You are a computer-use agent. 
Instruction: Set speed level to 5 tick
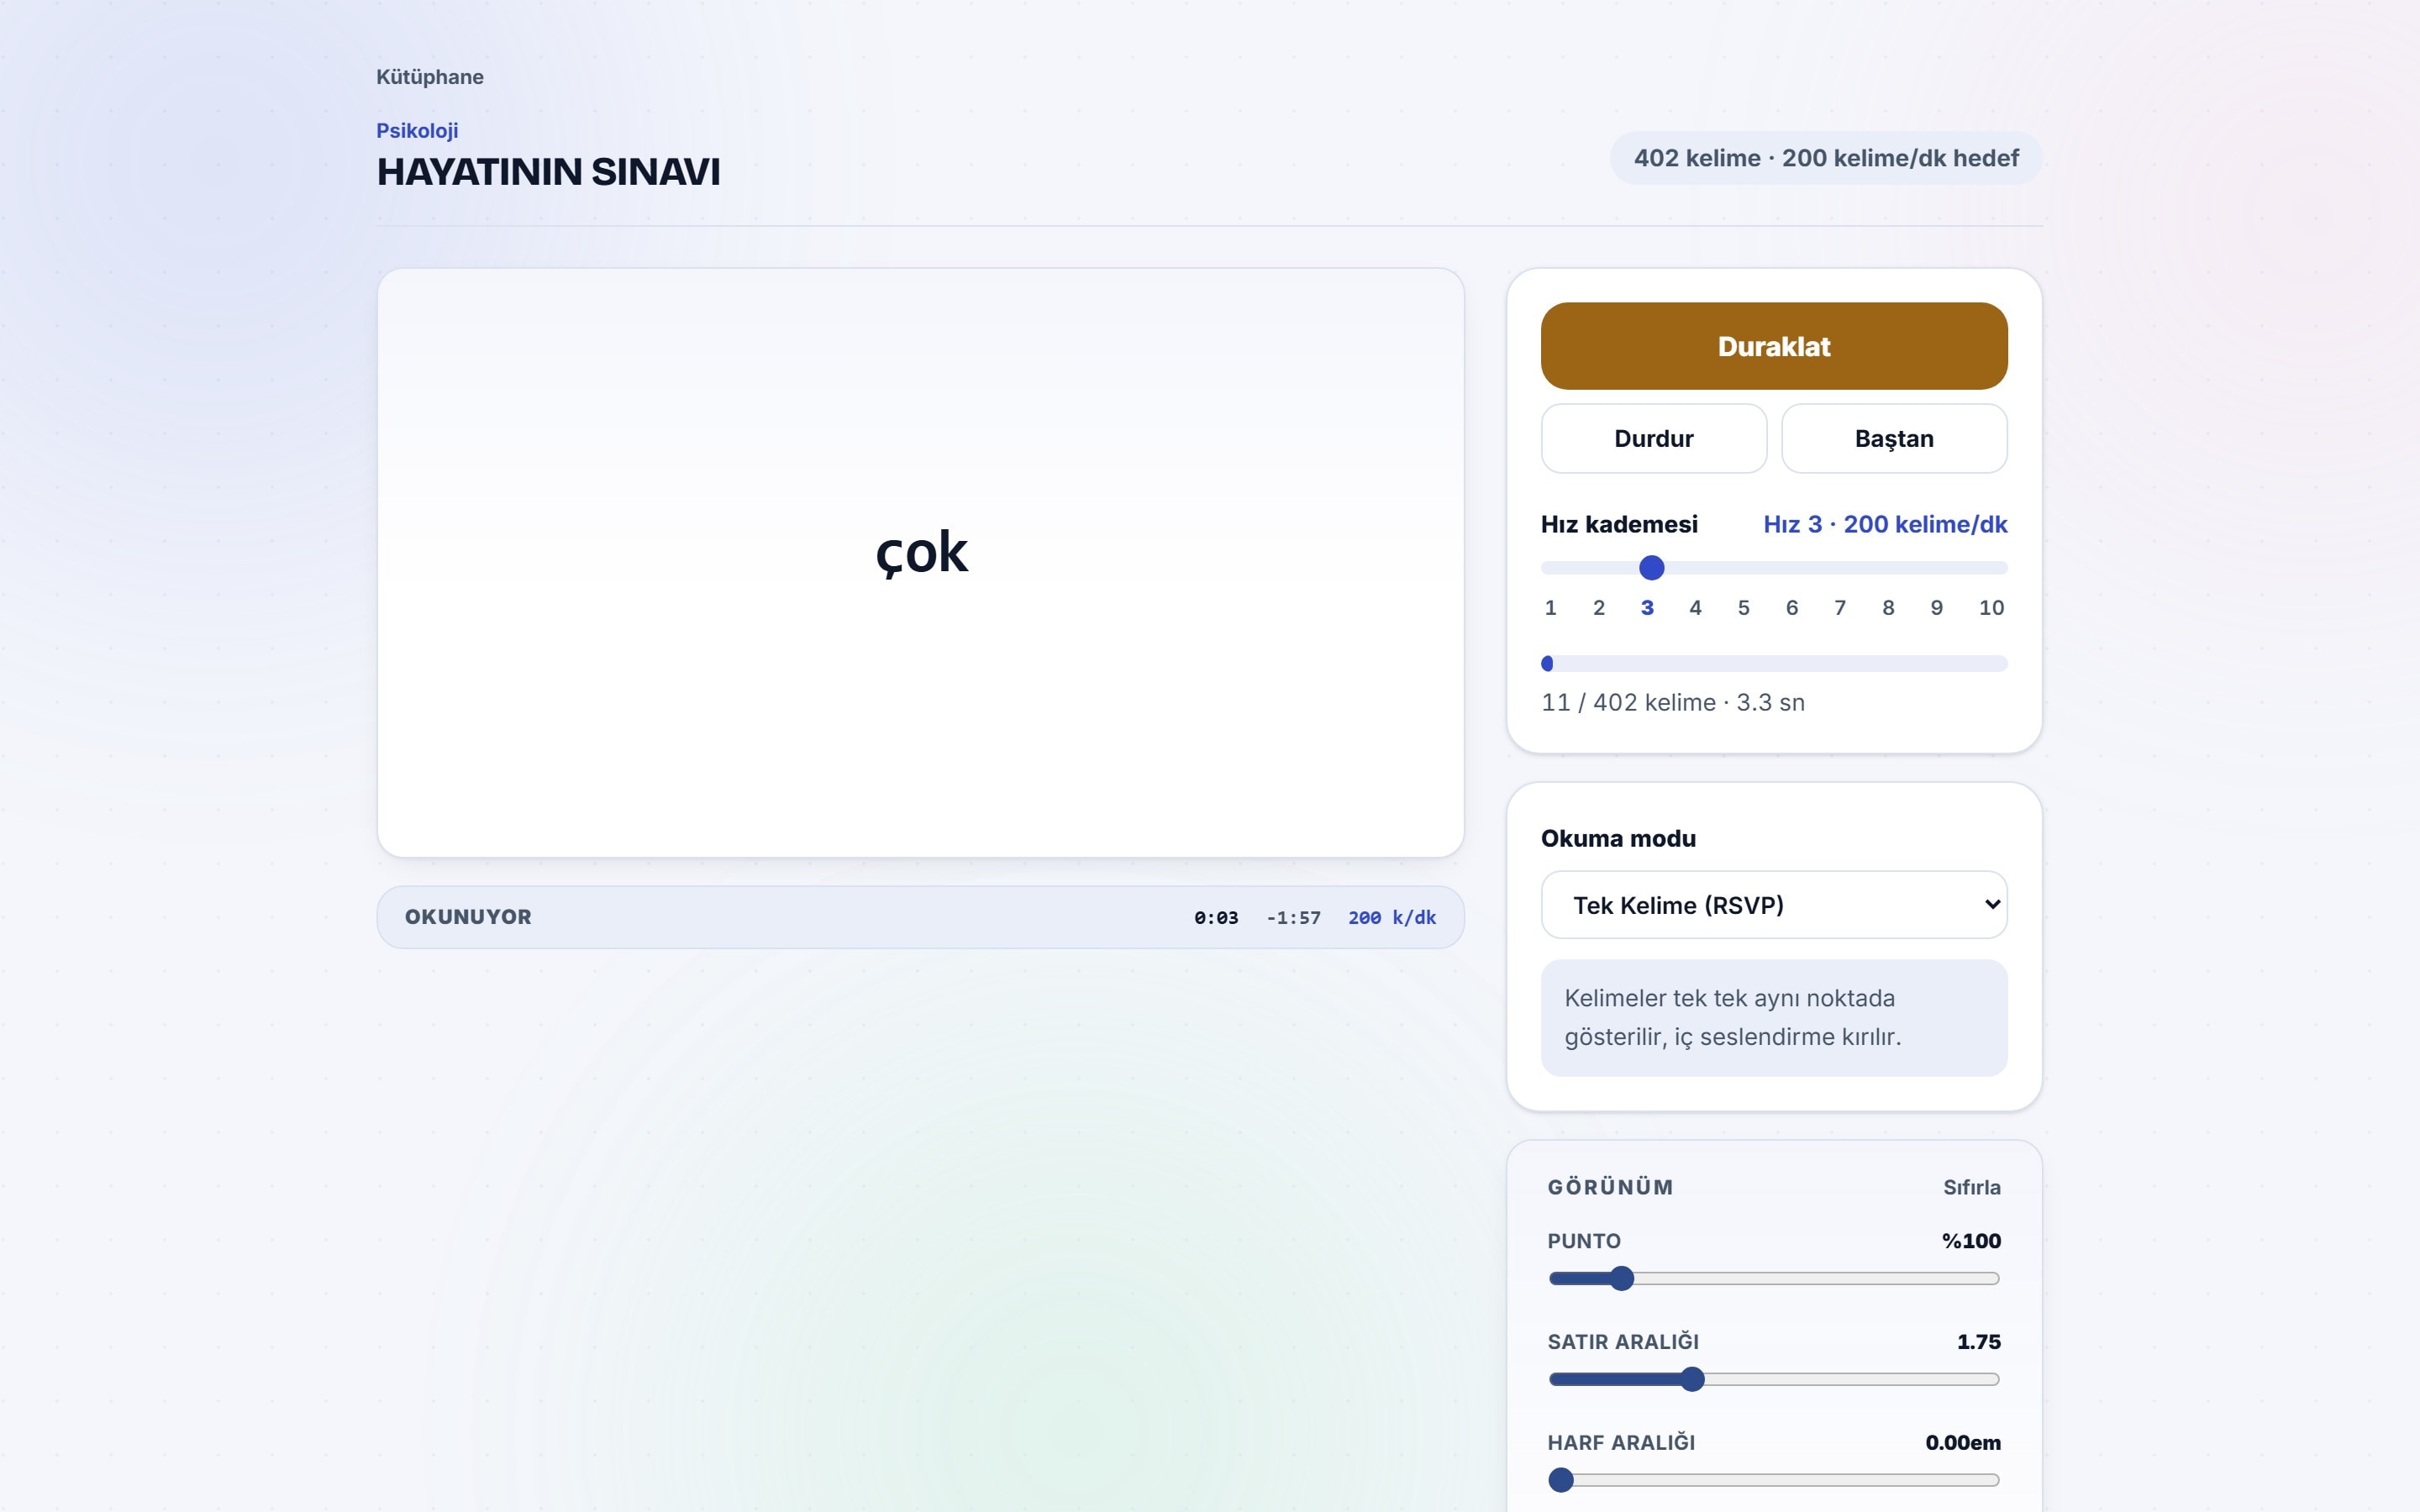point(1744,608)
